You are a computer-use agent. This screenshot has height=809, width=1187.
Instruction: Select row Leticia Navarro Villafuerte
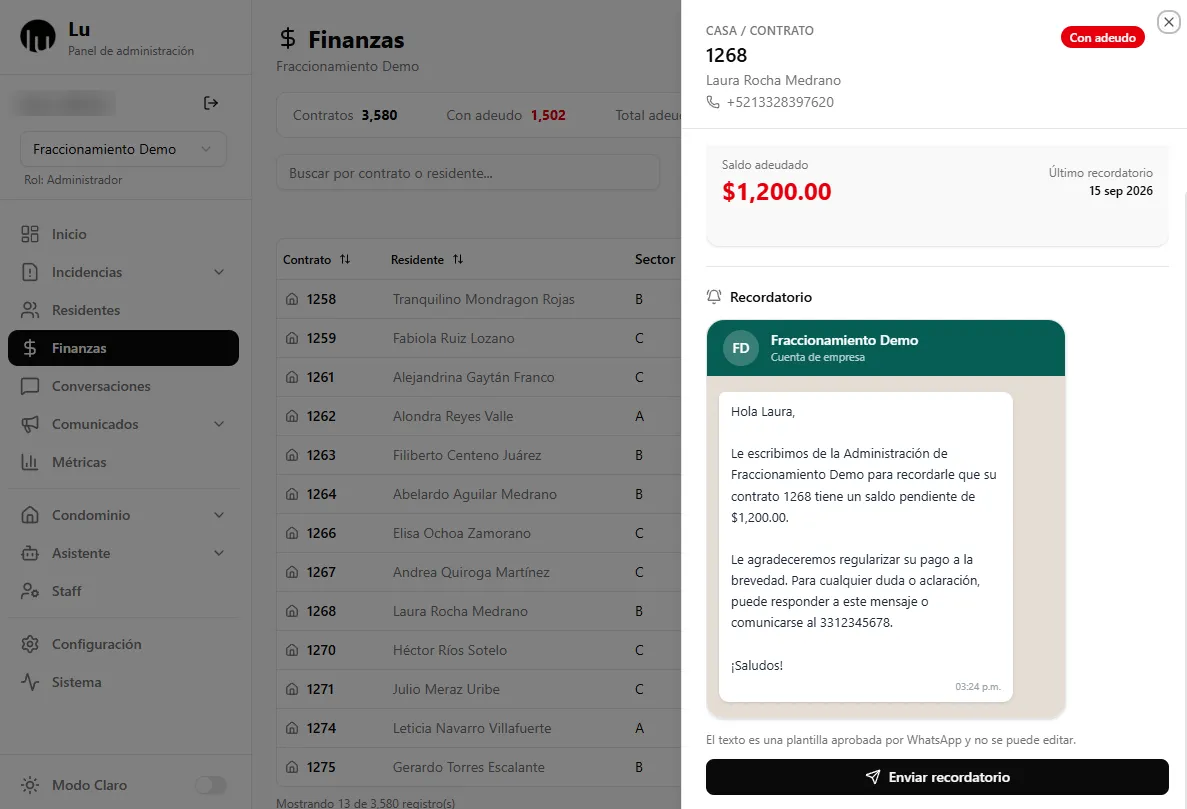[478, 728]
